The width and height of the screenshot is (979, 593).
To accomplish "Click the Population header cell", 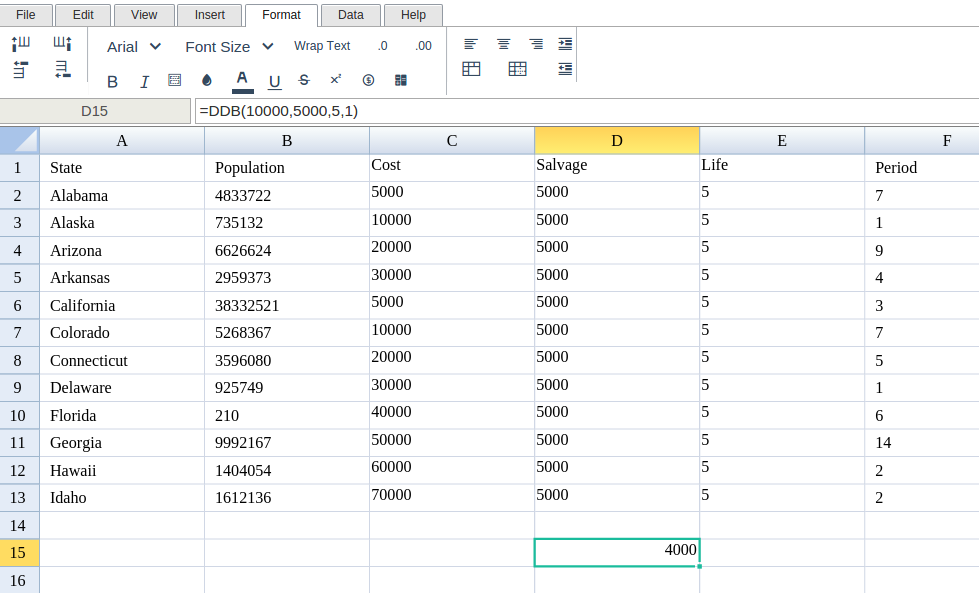I will coord(287,168).
